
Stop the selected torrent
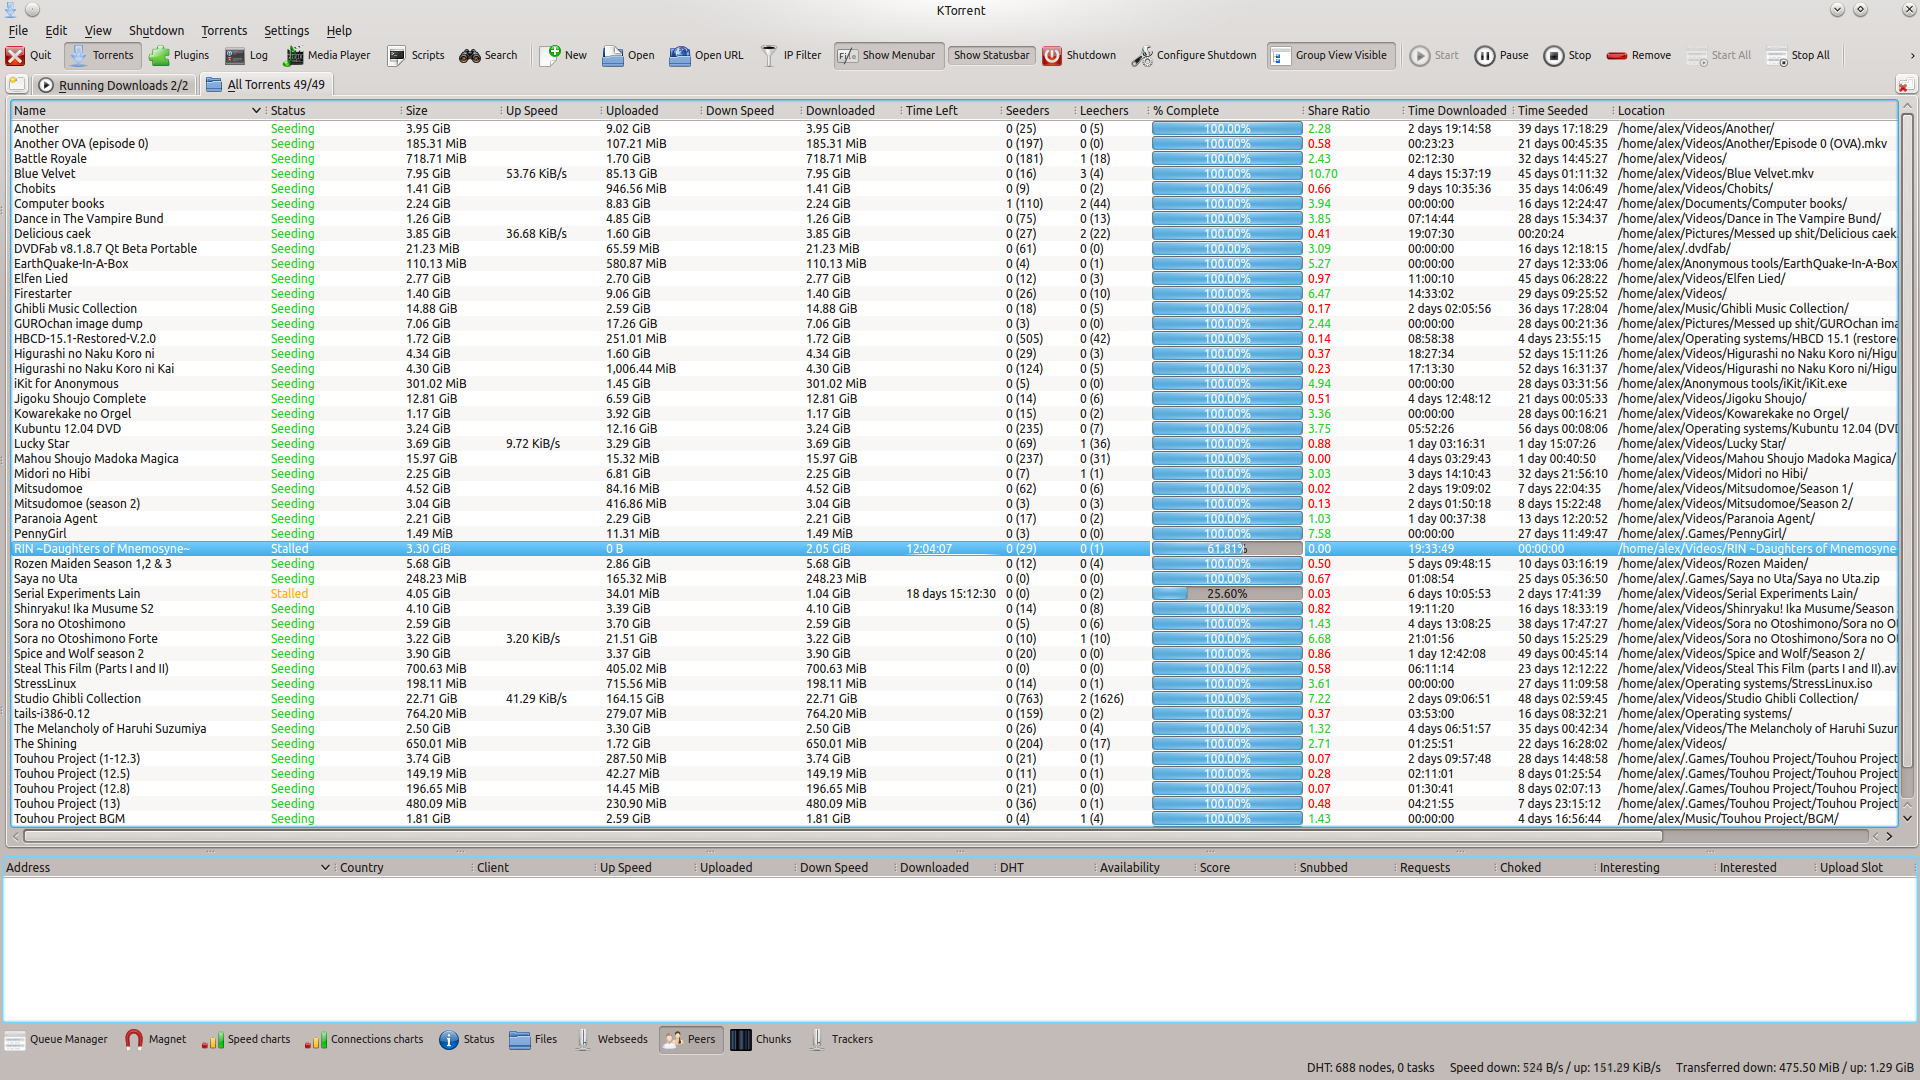click(1567, 56)
